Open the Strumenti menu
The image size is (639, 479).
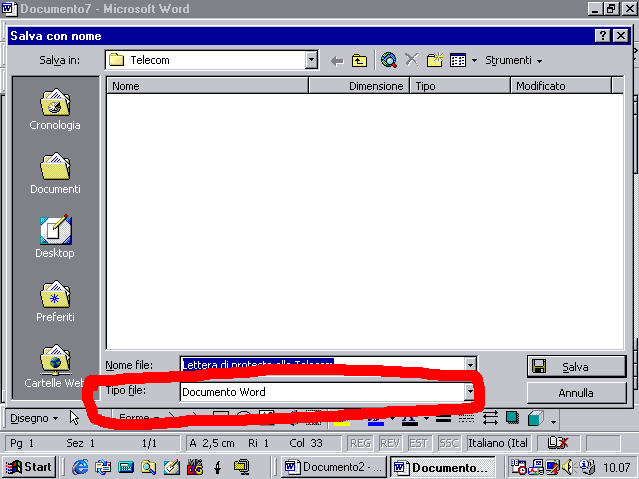(x=513, y=60)
